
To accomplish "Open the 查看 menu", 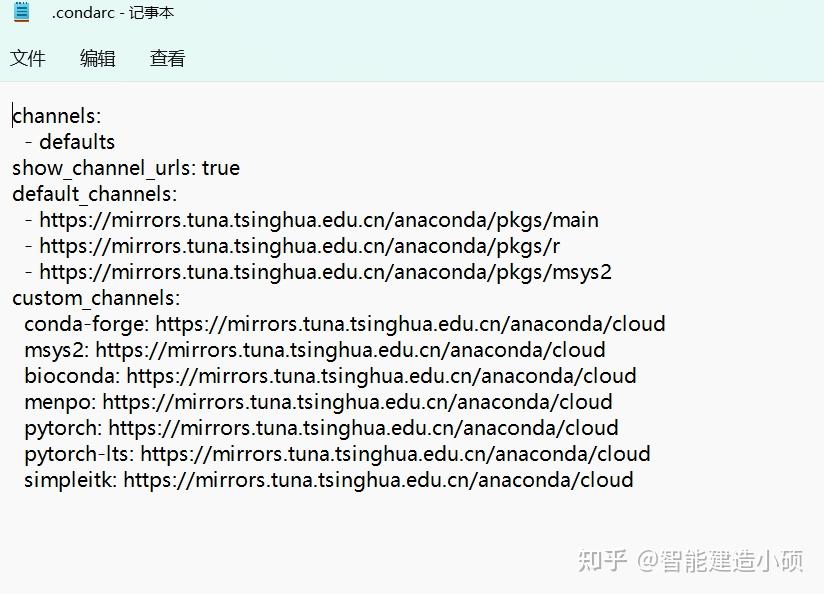I will pos(168,58).
